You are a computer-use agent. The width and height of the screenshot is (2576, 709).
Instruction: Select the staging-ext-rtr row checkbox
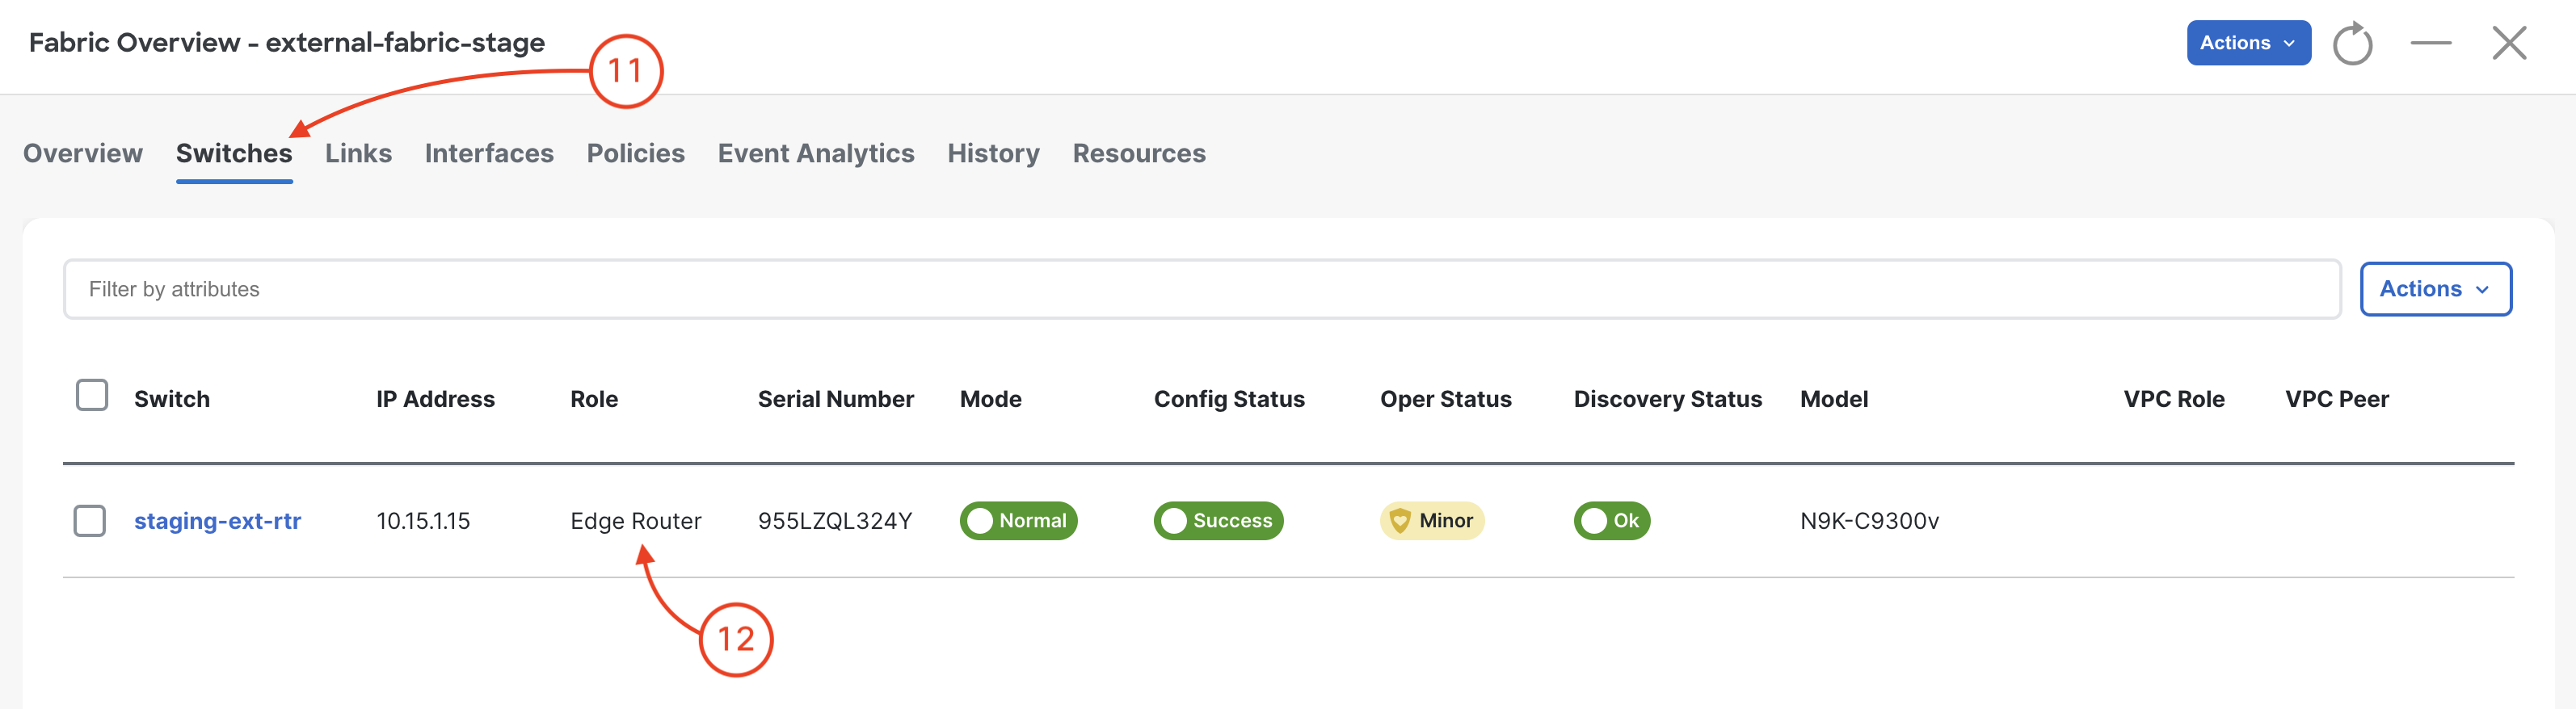pos(90,520)
